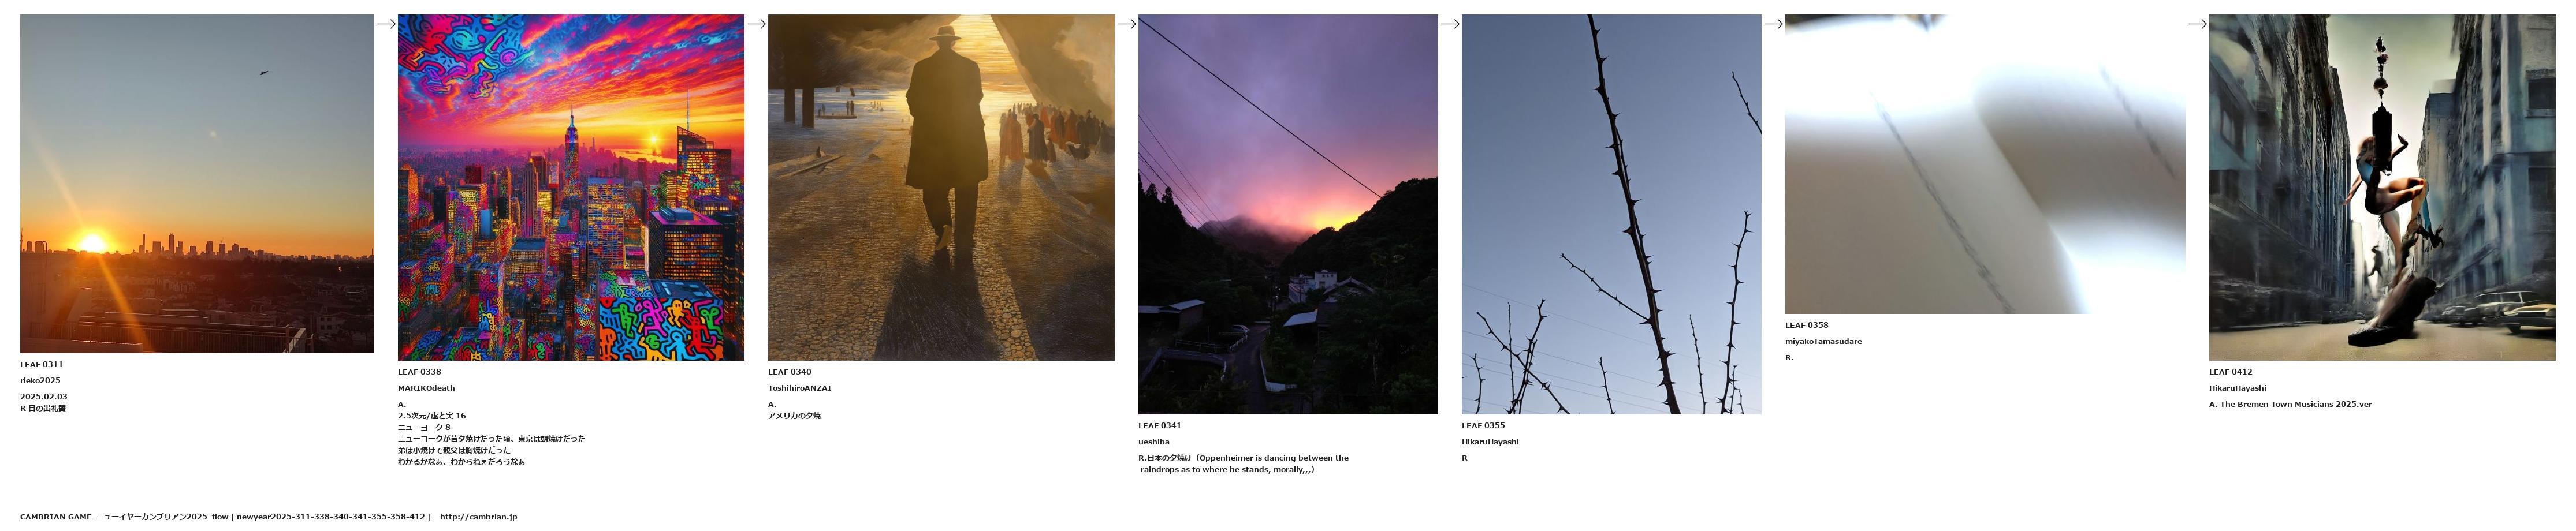Click the arrow before the blurry white paper image
The width and height of the screenshot is (2576, 531).
[x=1773, y=24]
